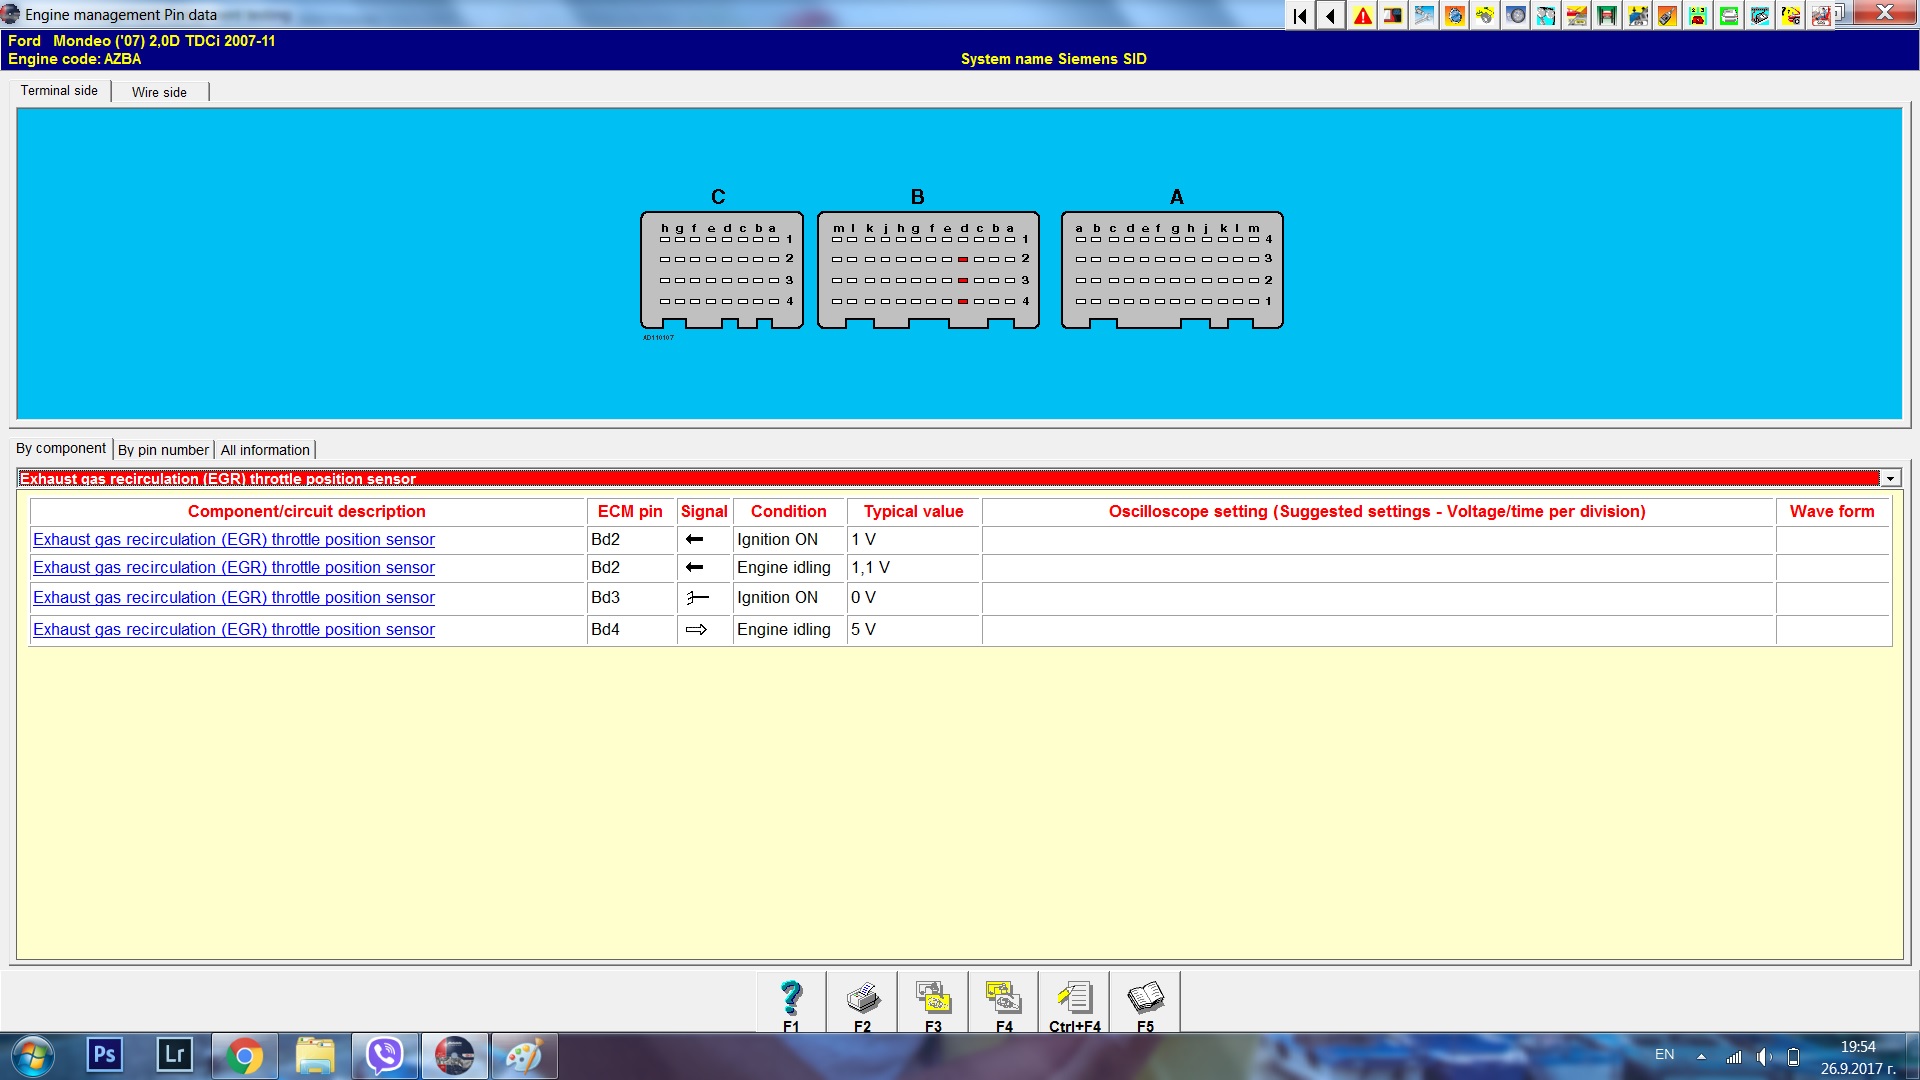Open the EGR sensor link for pin Bd3

point(233,598)
